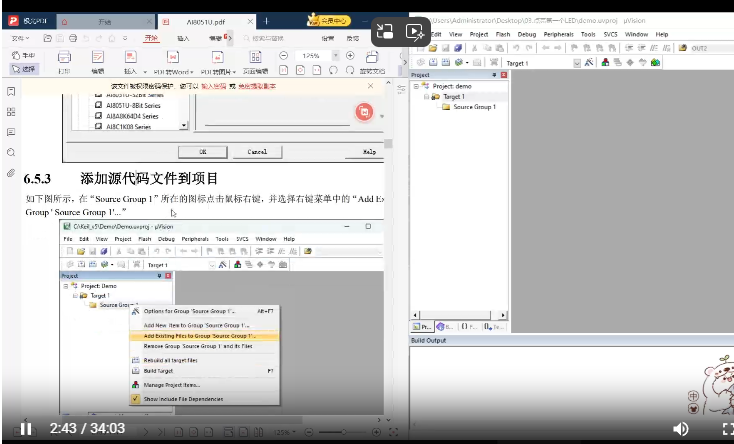Switch to the Books tab in Project panel
The width and height of the screenshot is (734, 444).
[x=445, y=326]
